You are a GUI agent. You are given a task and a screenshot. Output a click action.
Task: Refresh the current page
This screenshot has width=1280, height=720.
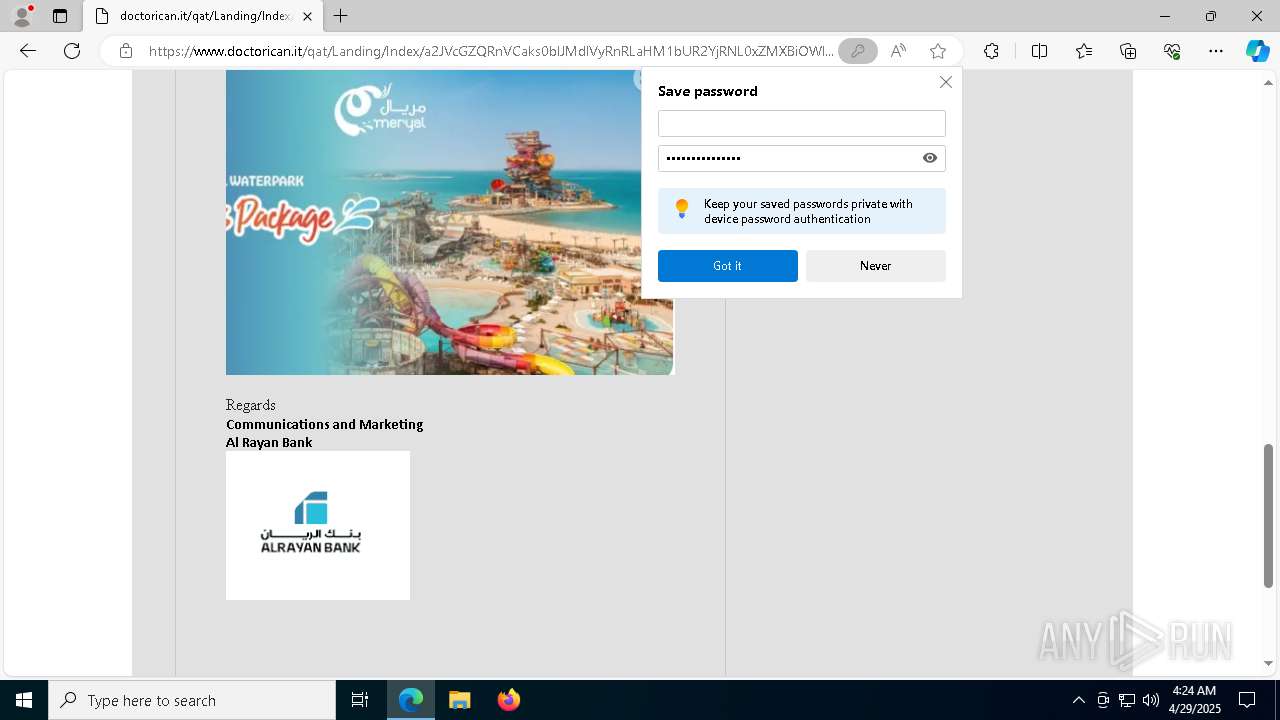tap(72, 51)
